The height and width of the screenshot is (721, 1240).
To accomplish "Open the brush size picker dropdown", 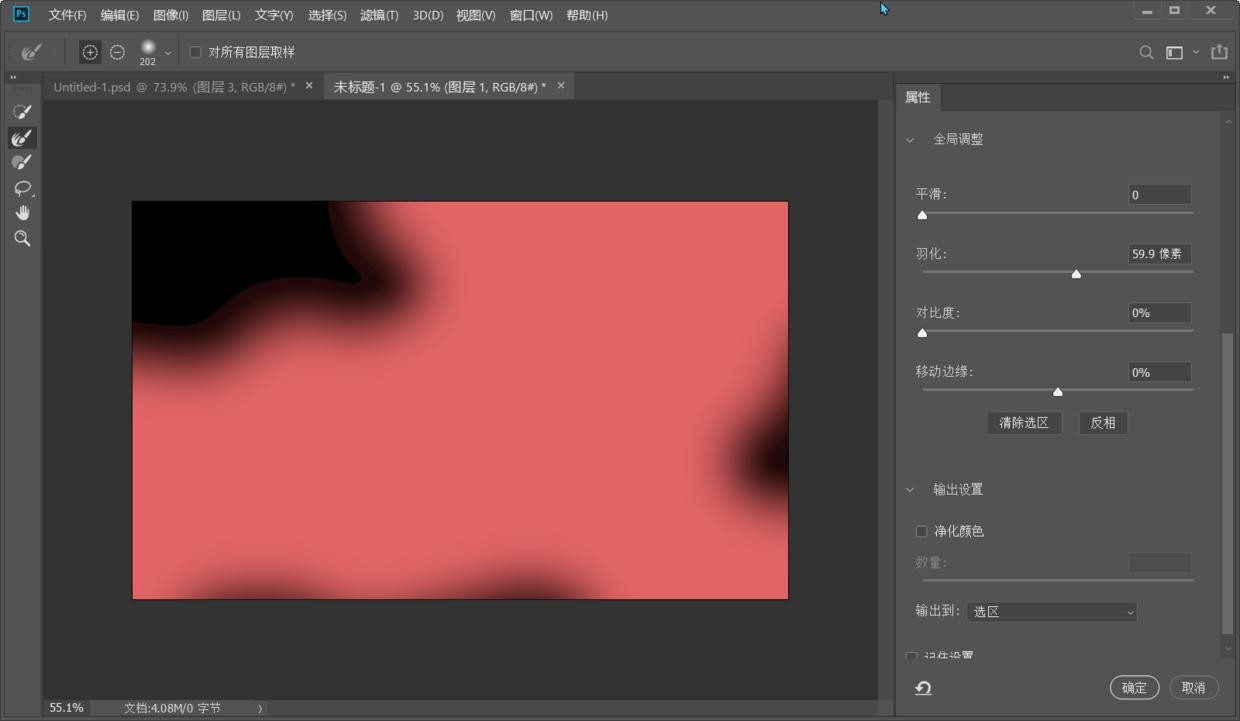I will click(167, 53).
